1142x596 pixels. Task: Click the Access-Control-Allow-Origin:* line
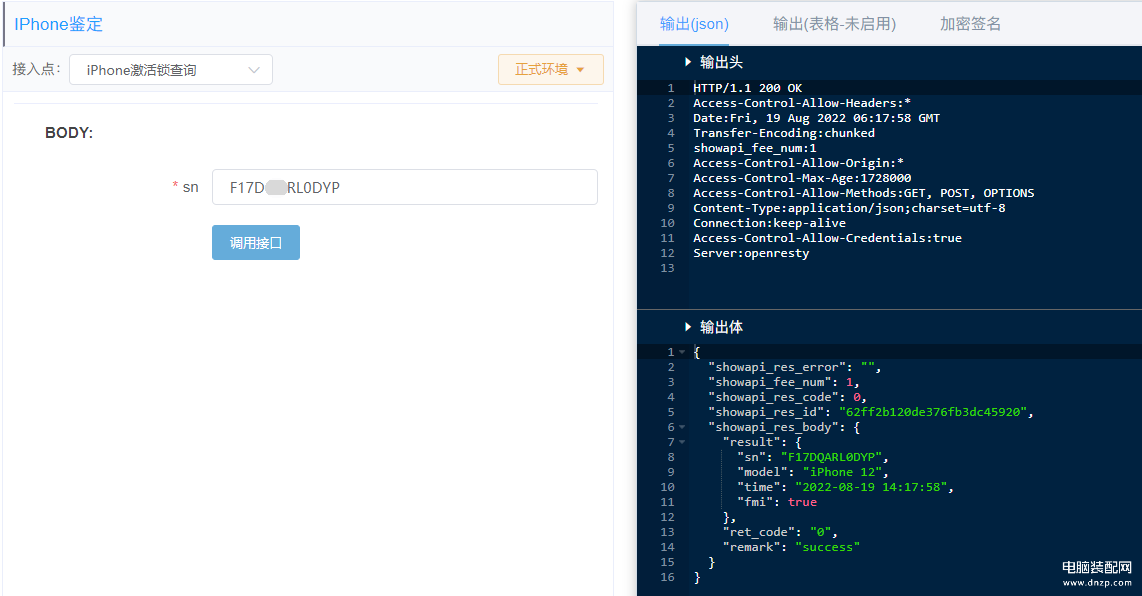(798, 163)
